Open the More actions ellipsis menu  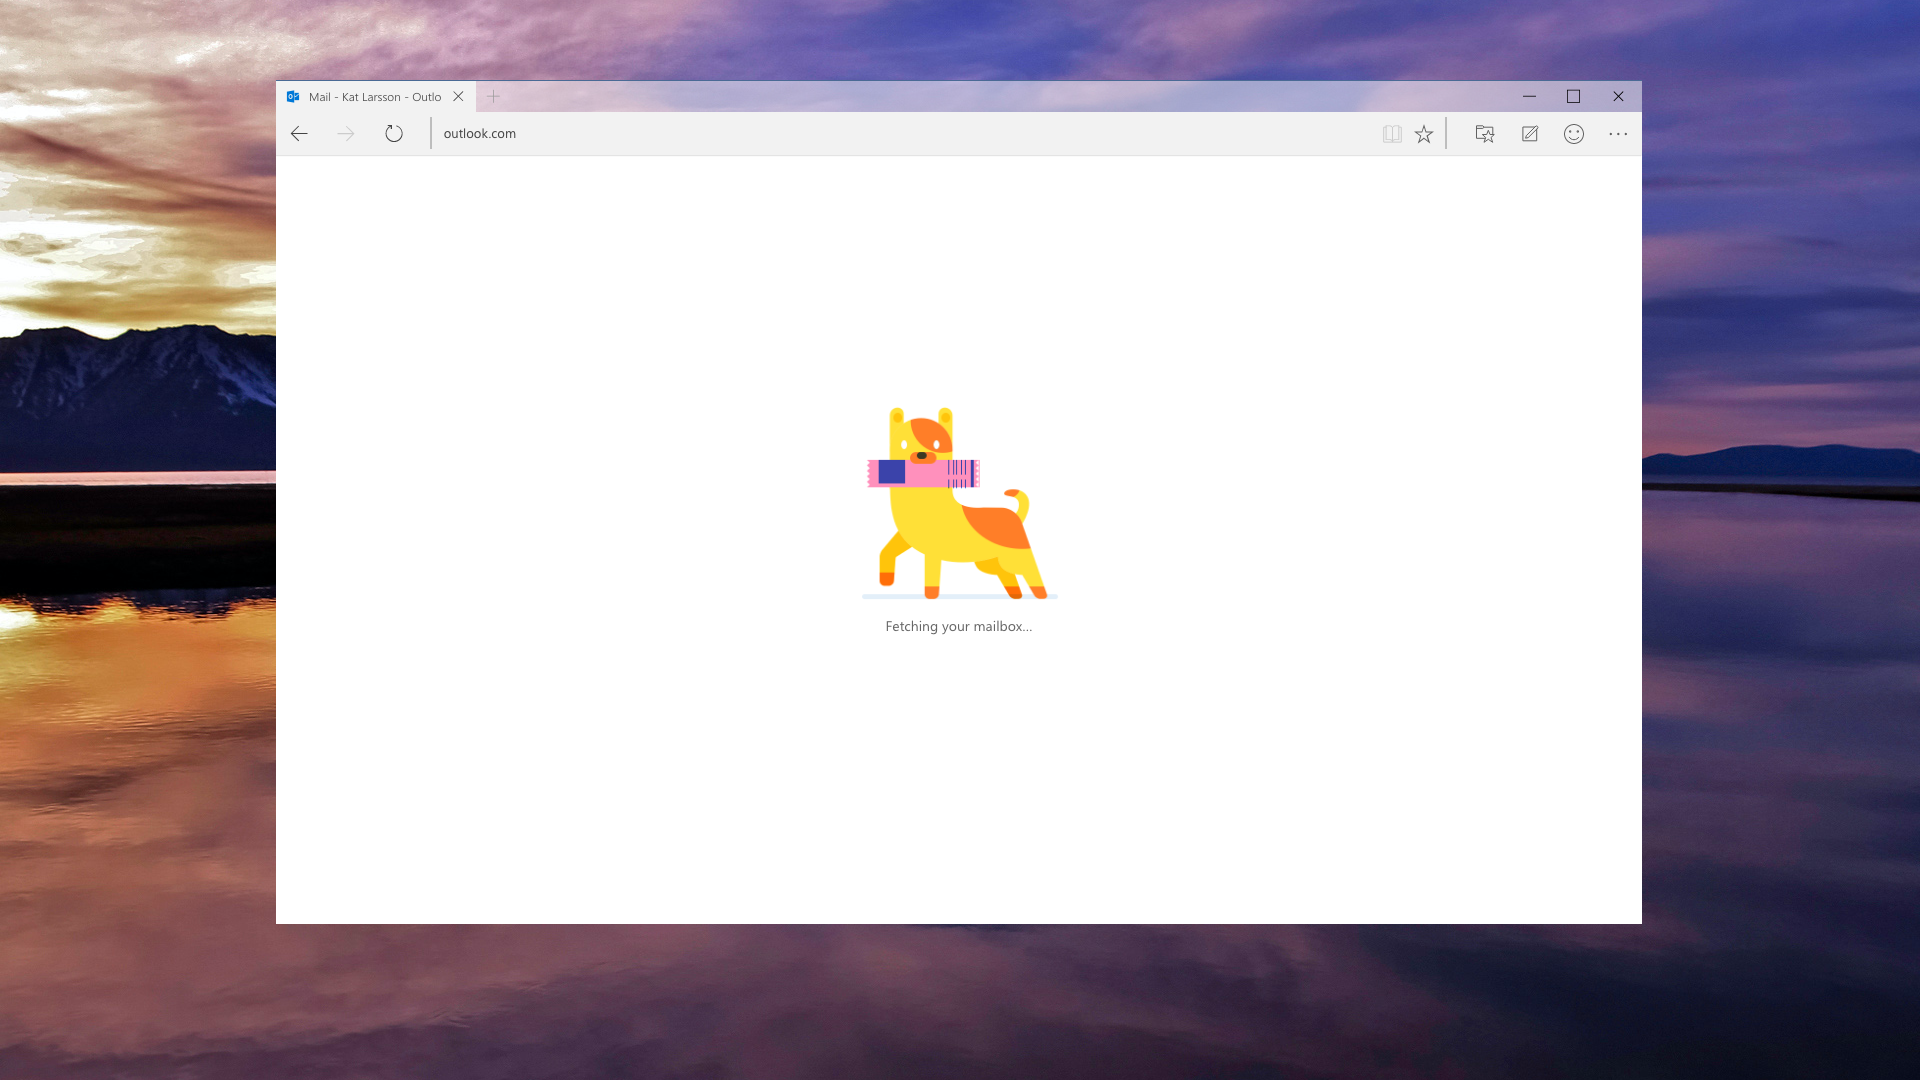[x=1618, y=134]
